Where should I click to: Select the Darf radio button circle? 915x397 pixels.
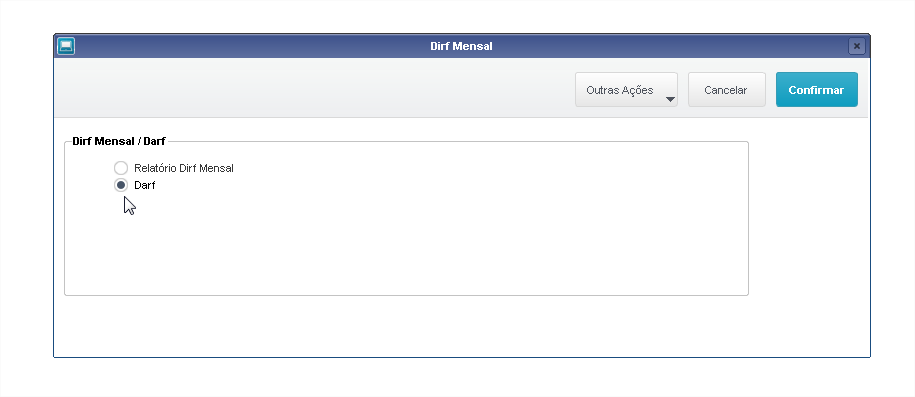(x=121, y=185)
